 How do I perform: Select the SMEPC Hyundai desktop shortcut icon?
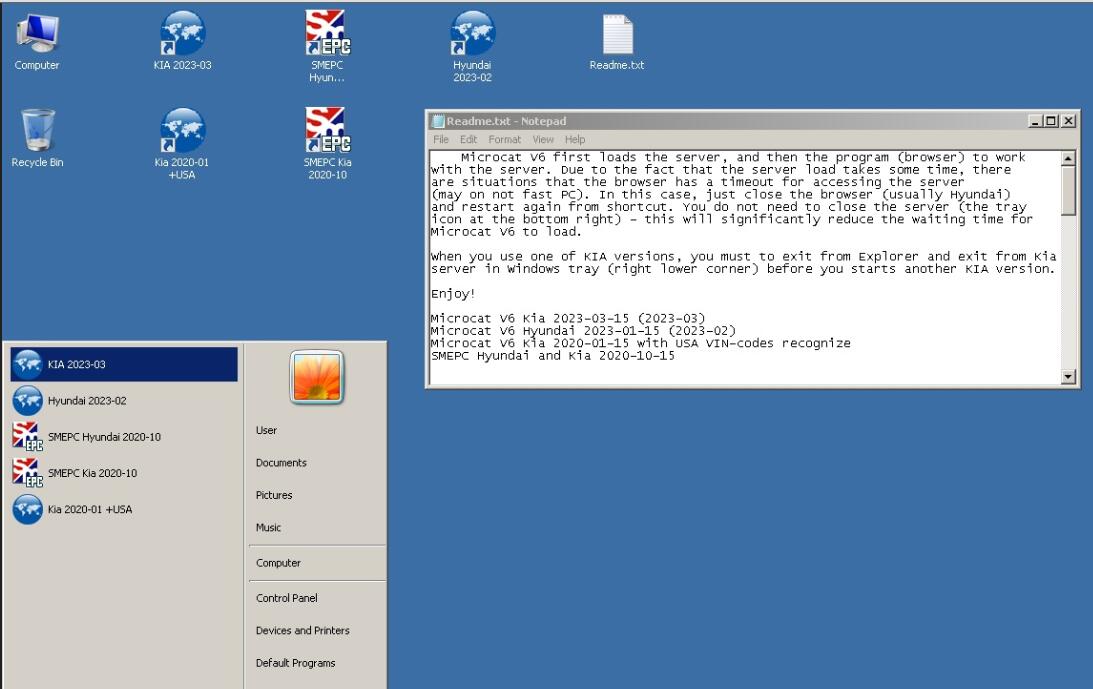coord(328,47)
